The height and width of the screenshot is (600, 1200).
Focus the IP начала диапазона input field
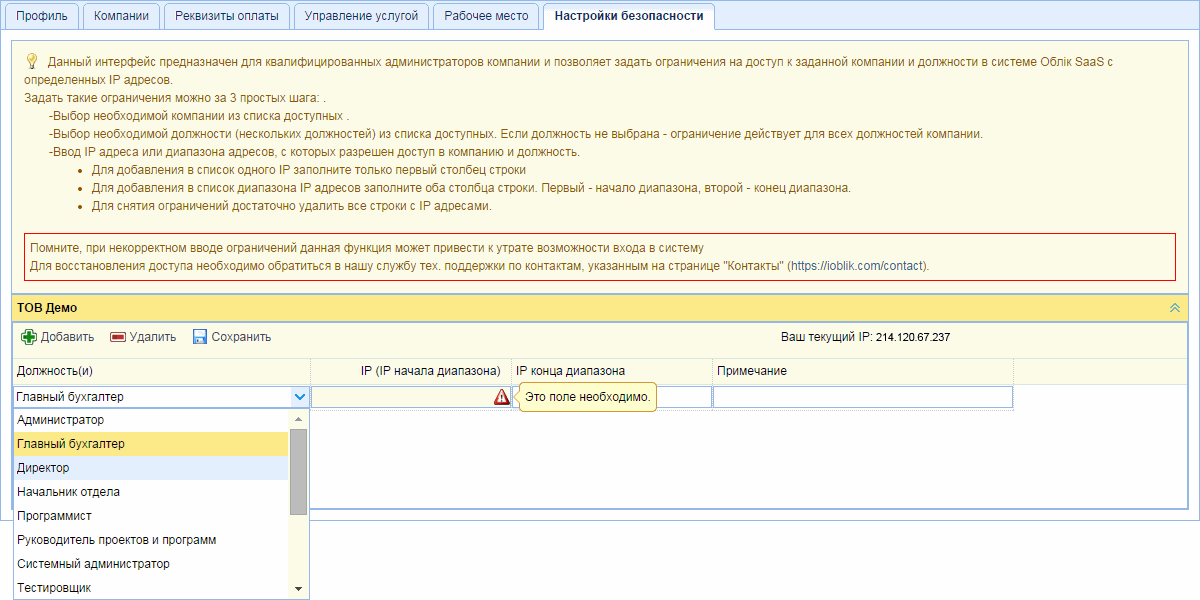pyautogui.click(x=411, y=397)
